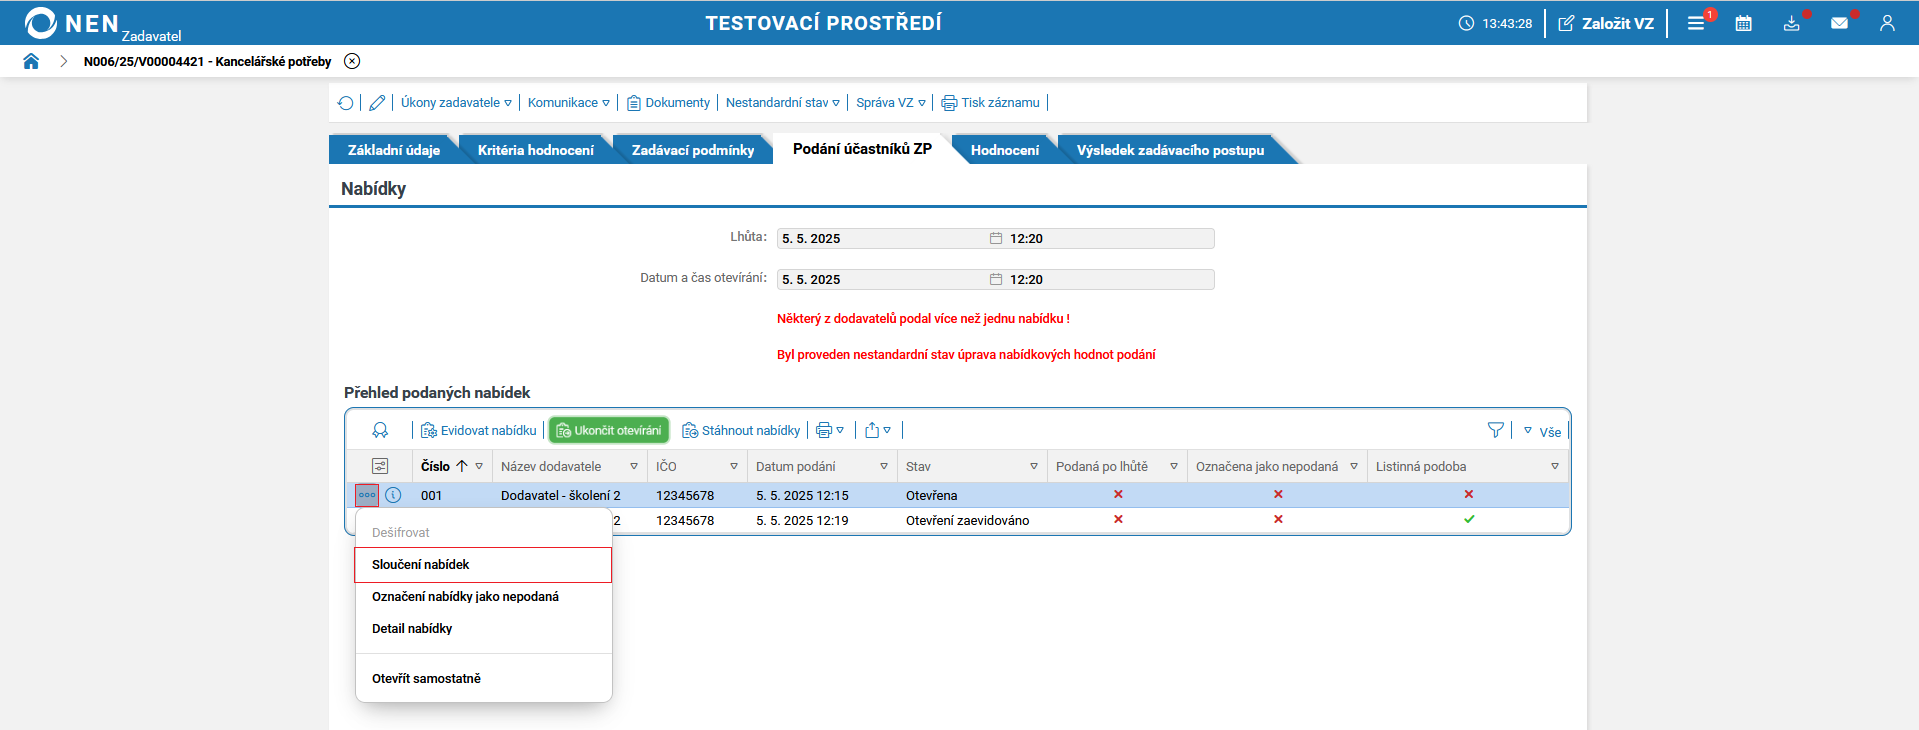This screenshot has height=730, width=1919.
Task: Click the Založit VZ button
Action: tap(1606, 23)
